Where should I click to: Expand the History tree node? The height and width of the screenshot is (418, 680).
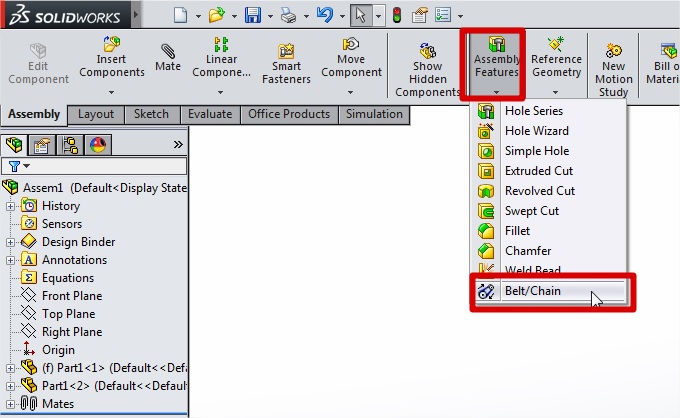tap(11, 206)
